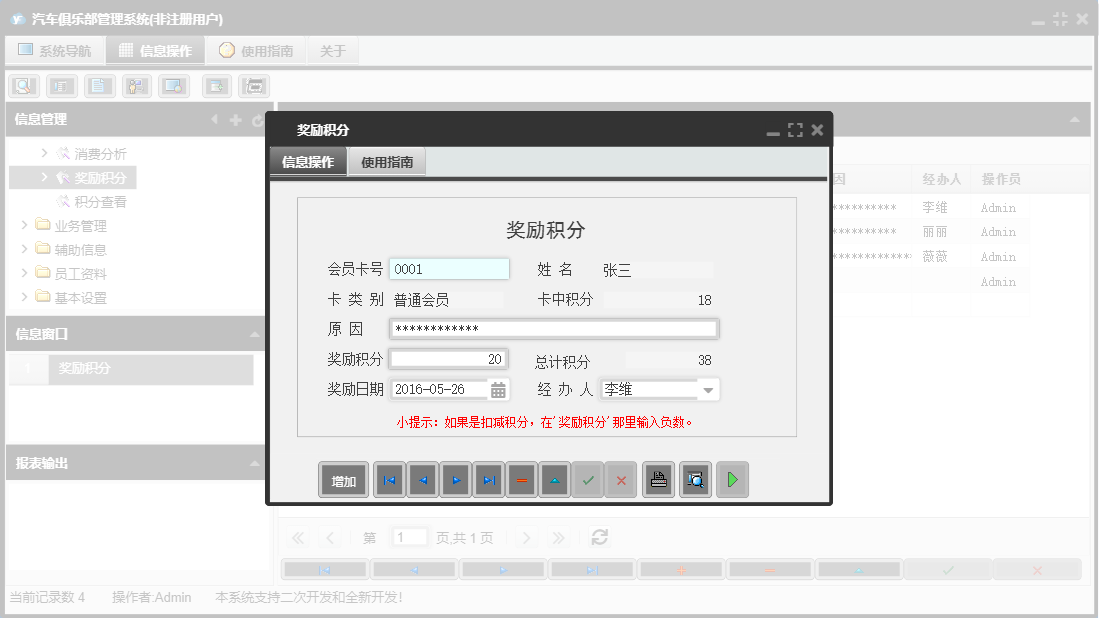
Task: Click the green execute arrow icon
Action: pos(731,479)
